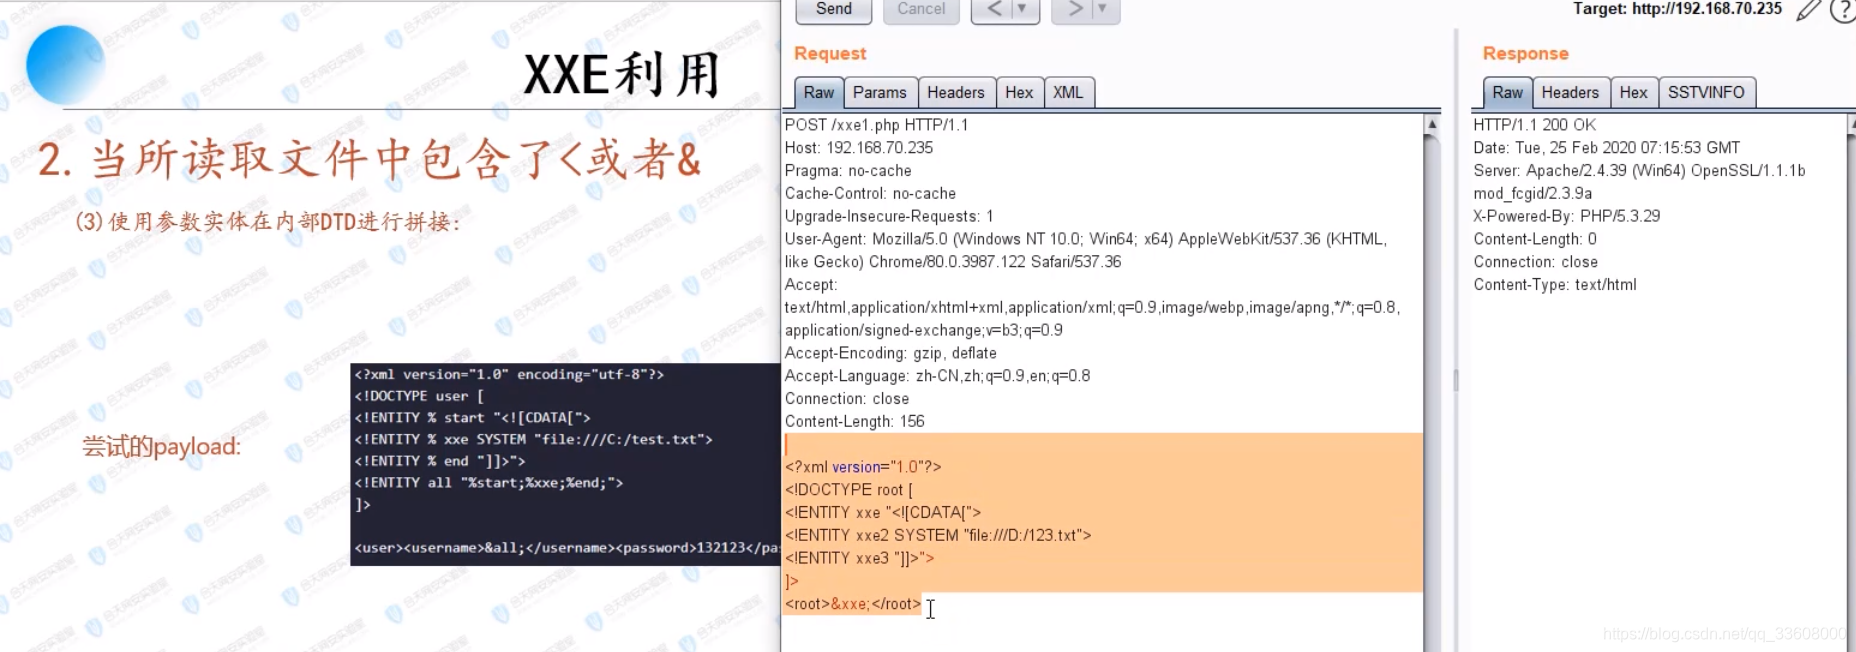
Task: Click the Connection: close response line
Action: [x=1535, y=262]
